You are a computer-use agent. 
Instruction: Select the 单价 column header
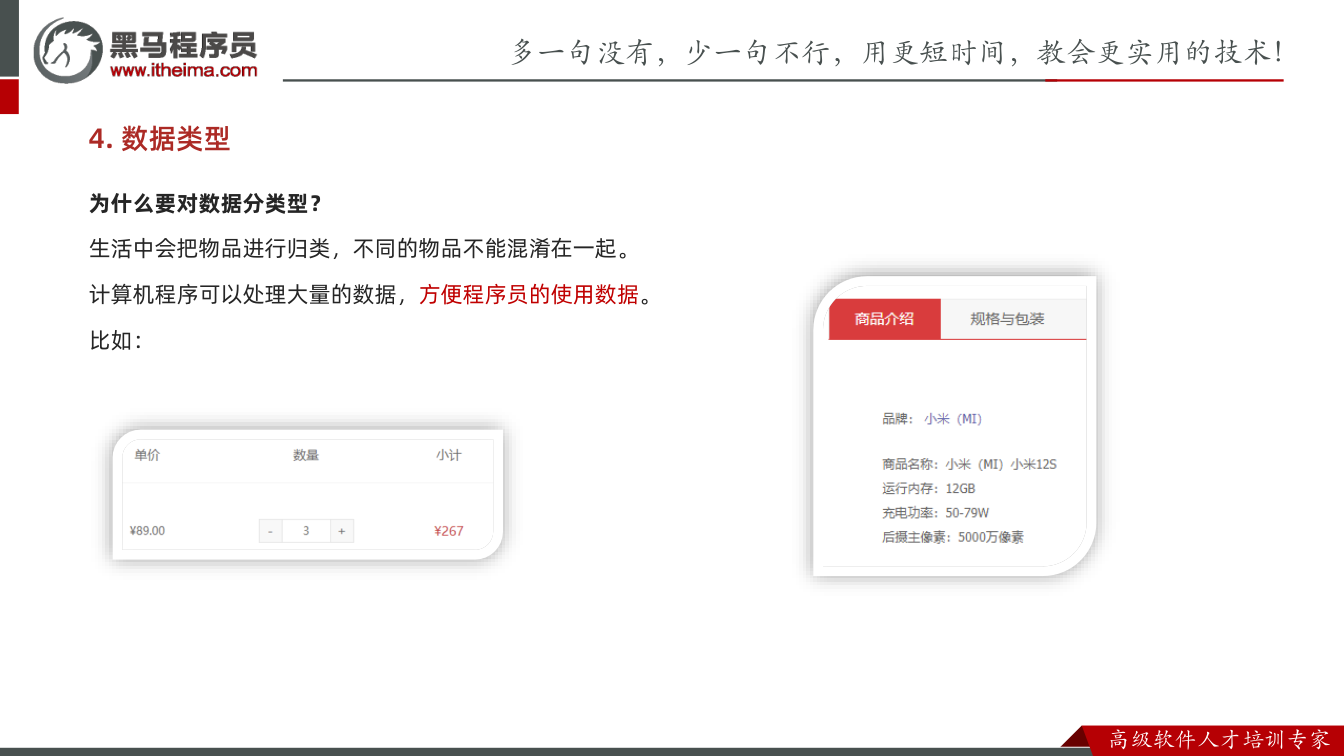[147, 455]
